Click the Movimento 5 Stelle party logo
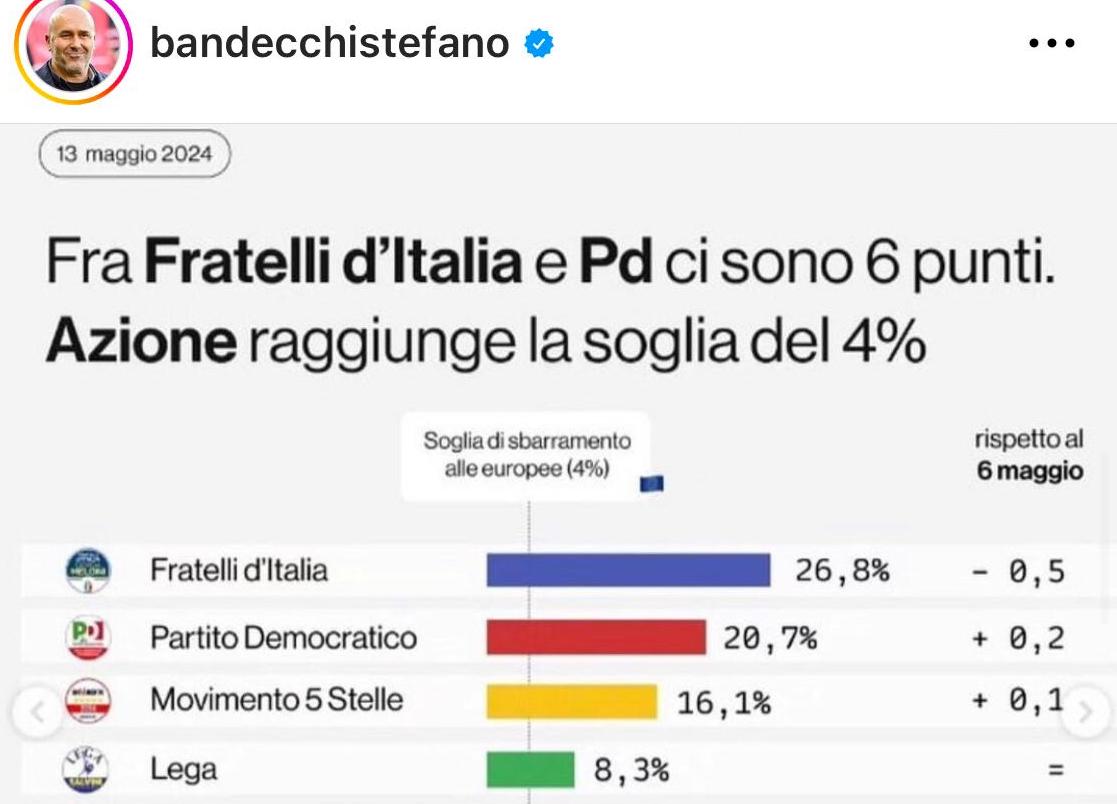Image resolution: width=1117 pixels, height=804 pixels. click(88, 701)
